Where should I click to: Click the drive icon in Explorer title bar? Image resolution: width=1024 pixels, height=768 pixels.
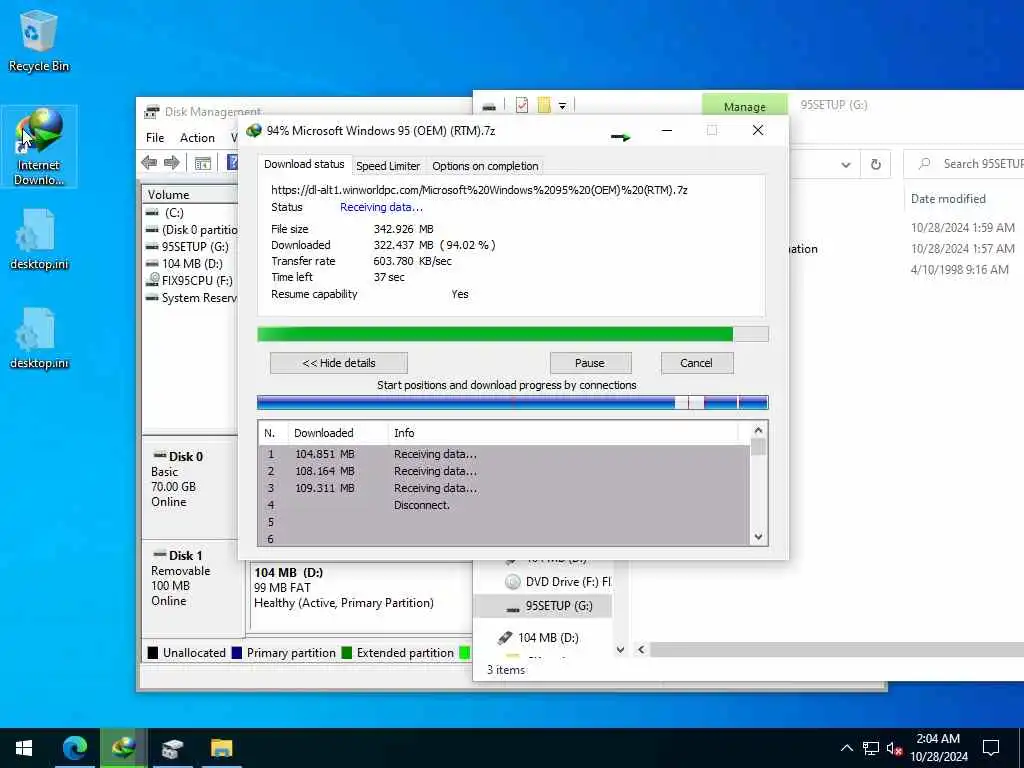coord(489,106)
